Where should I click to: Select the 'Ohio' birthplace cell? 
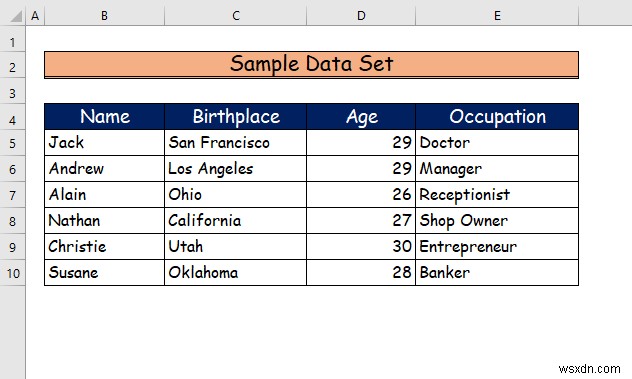[235, 195]
